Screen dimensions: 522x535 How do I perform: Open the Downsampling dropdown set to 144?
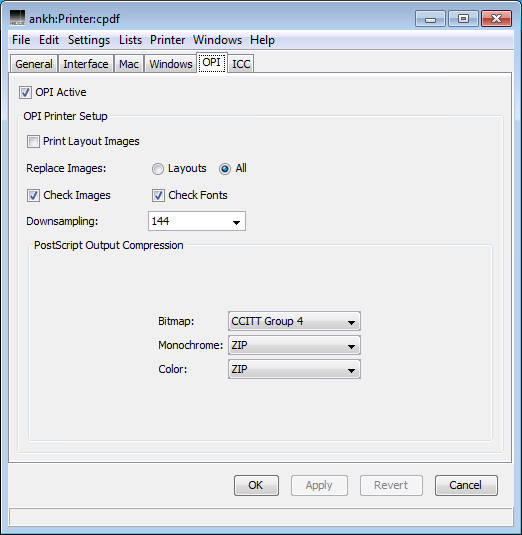197,221
